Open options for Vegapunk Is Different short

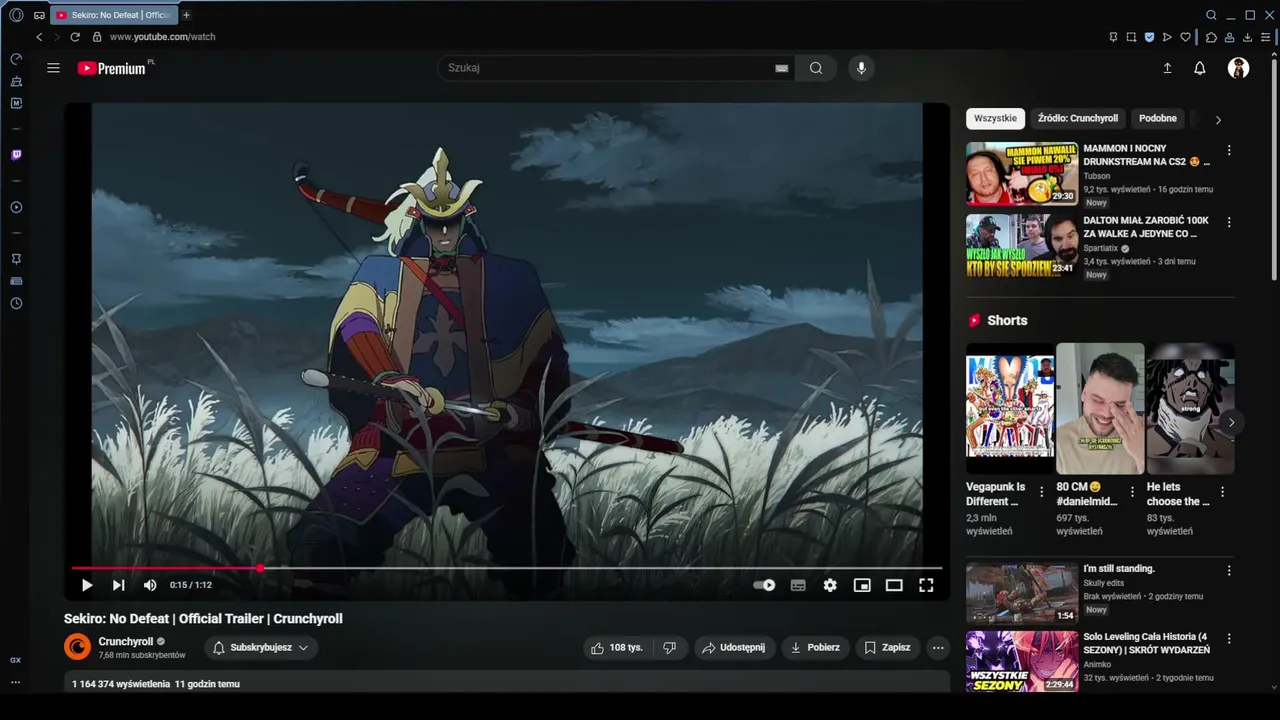tap(1042, 492)
